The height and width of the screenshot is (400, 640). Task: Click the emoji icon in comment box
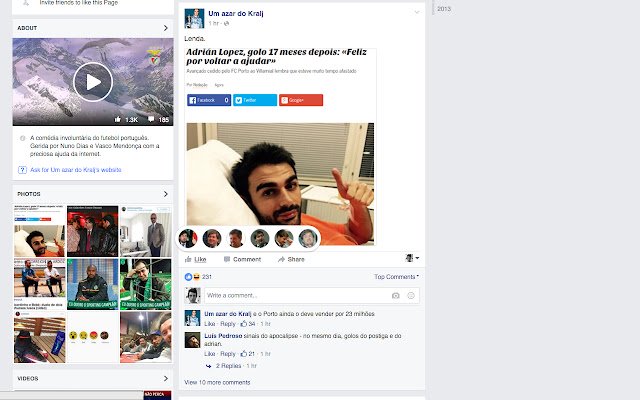point(411,296)
